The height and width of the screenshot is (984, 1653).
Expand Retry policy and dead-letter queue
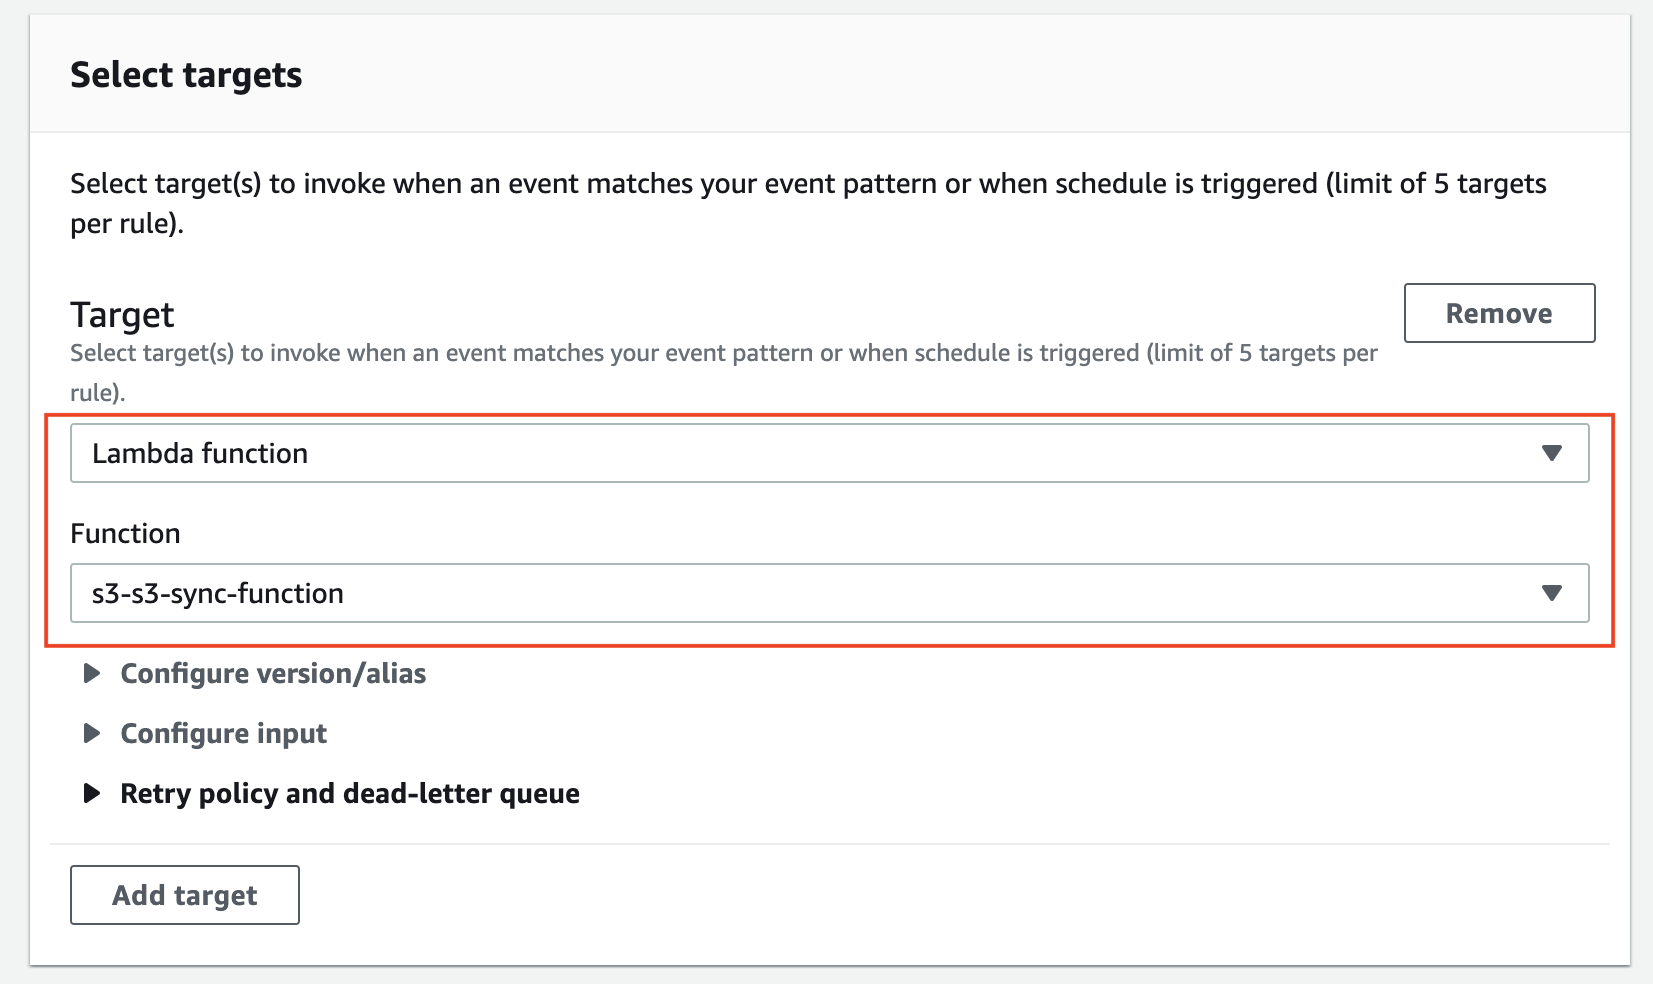[348, 793]
